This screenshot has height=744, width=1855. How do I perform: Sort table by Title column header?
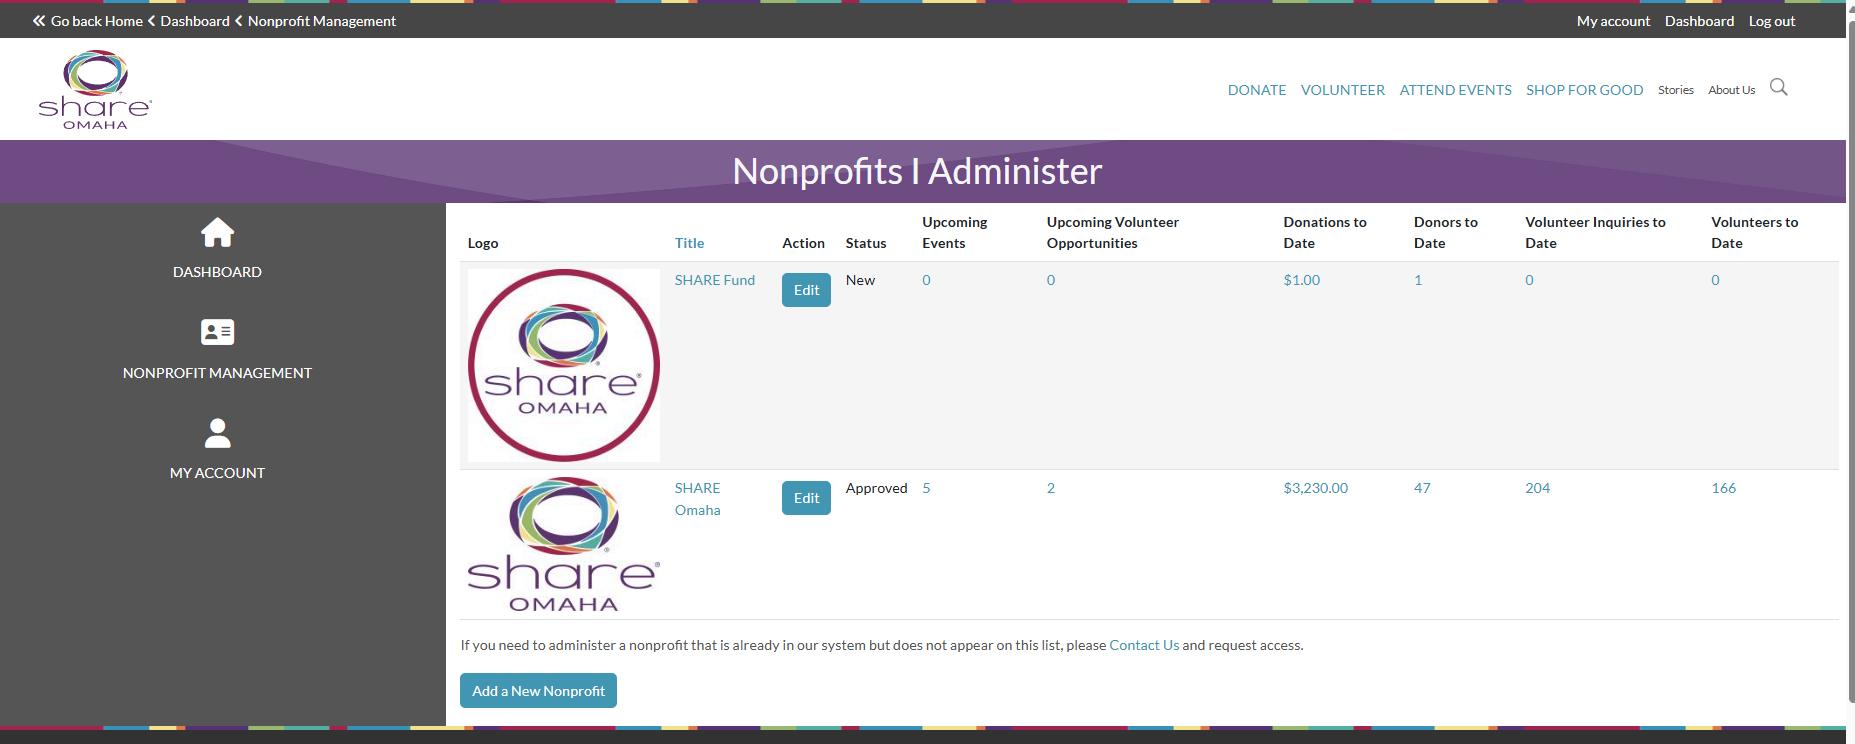[689, 243]
